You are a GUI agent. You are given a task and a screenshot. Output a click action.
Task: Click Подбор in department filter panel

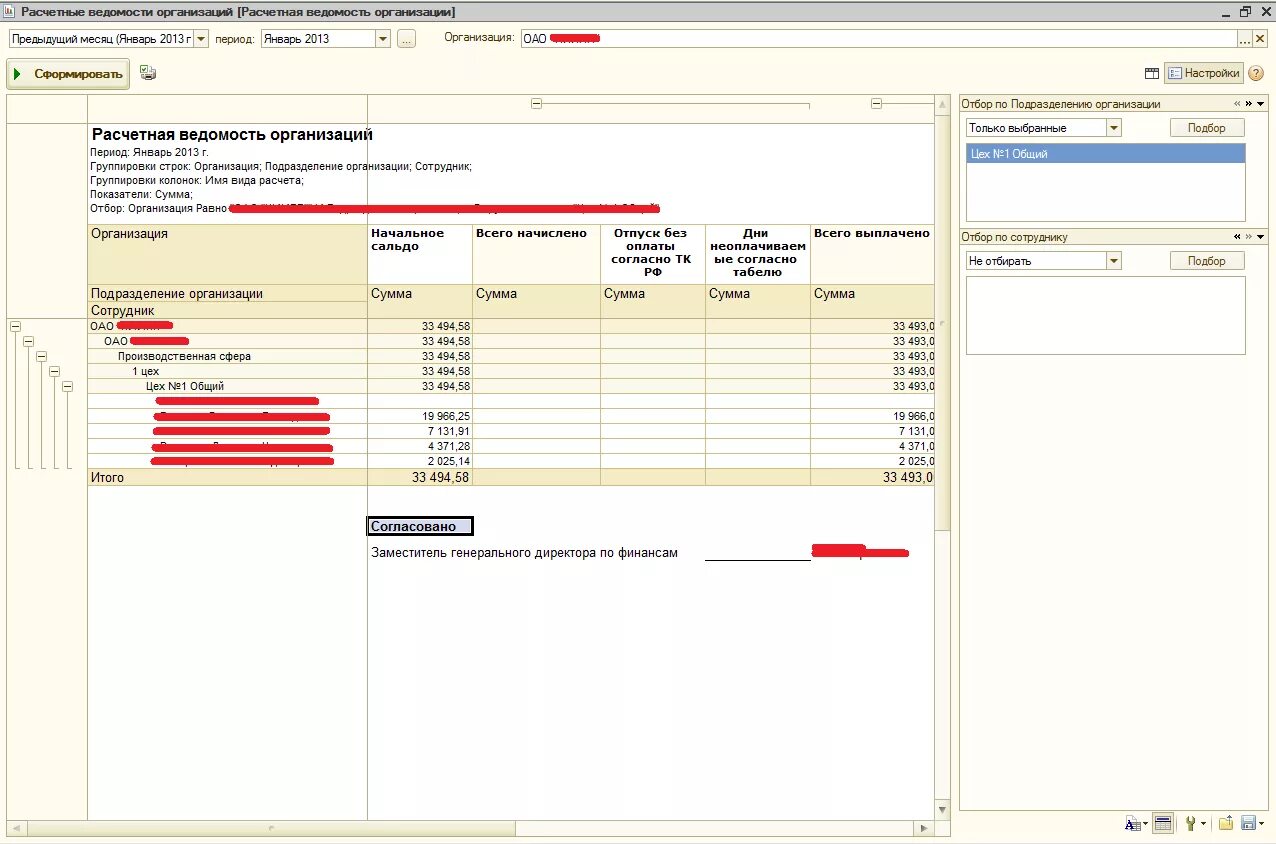[x=1206, y=128]
